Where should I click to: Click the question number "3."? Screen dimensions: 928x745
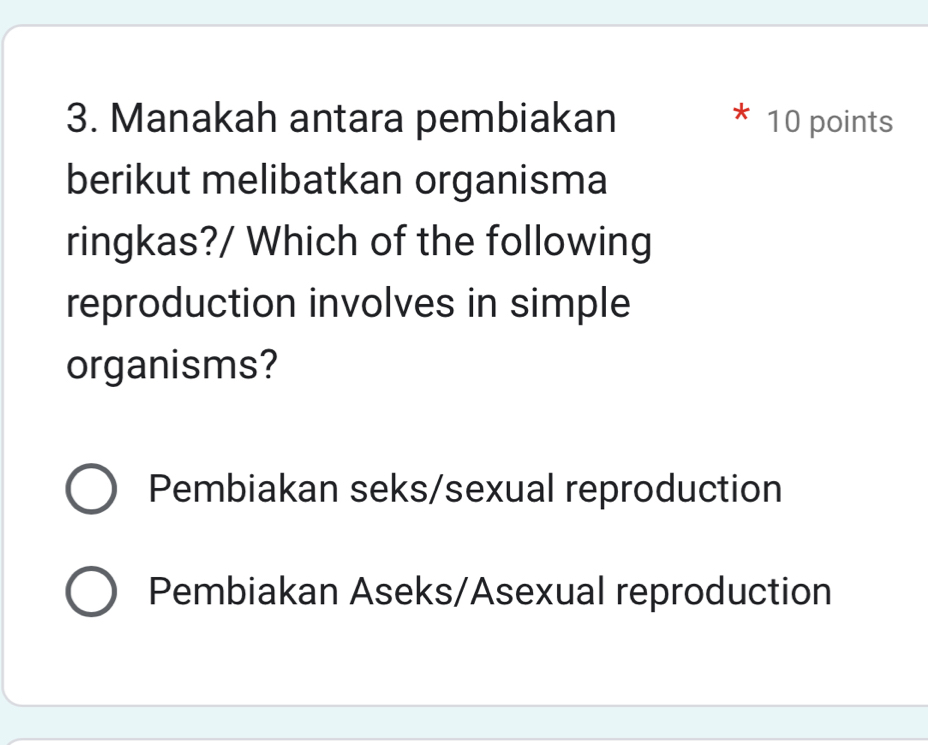[x=83, y=120]
